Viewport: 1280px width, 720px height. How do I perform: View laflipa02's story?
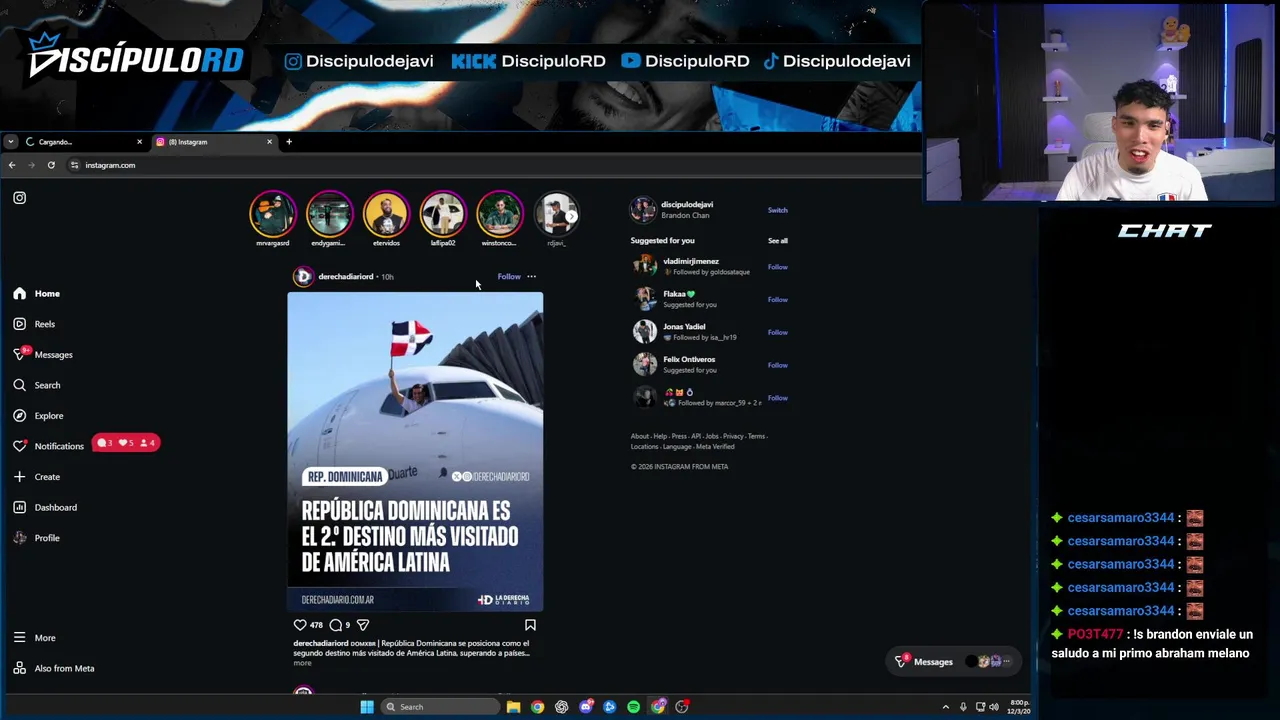pos(443,214)
